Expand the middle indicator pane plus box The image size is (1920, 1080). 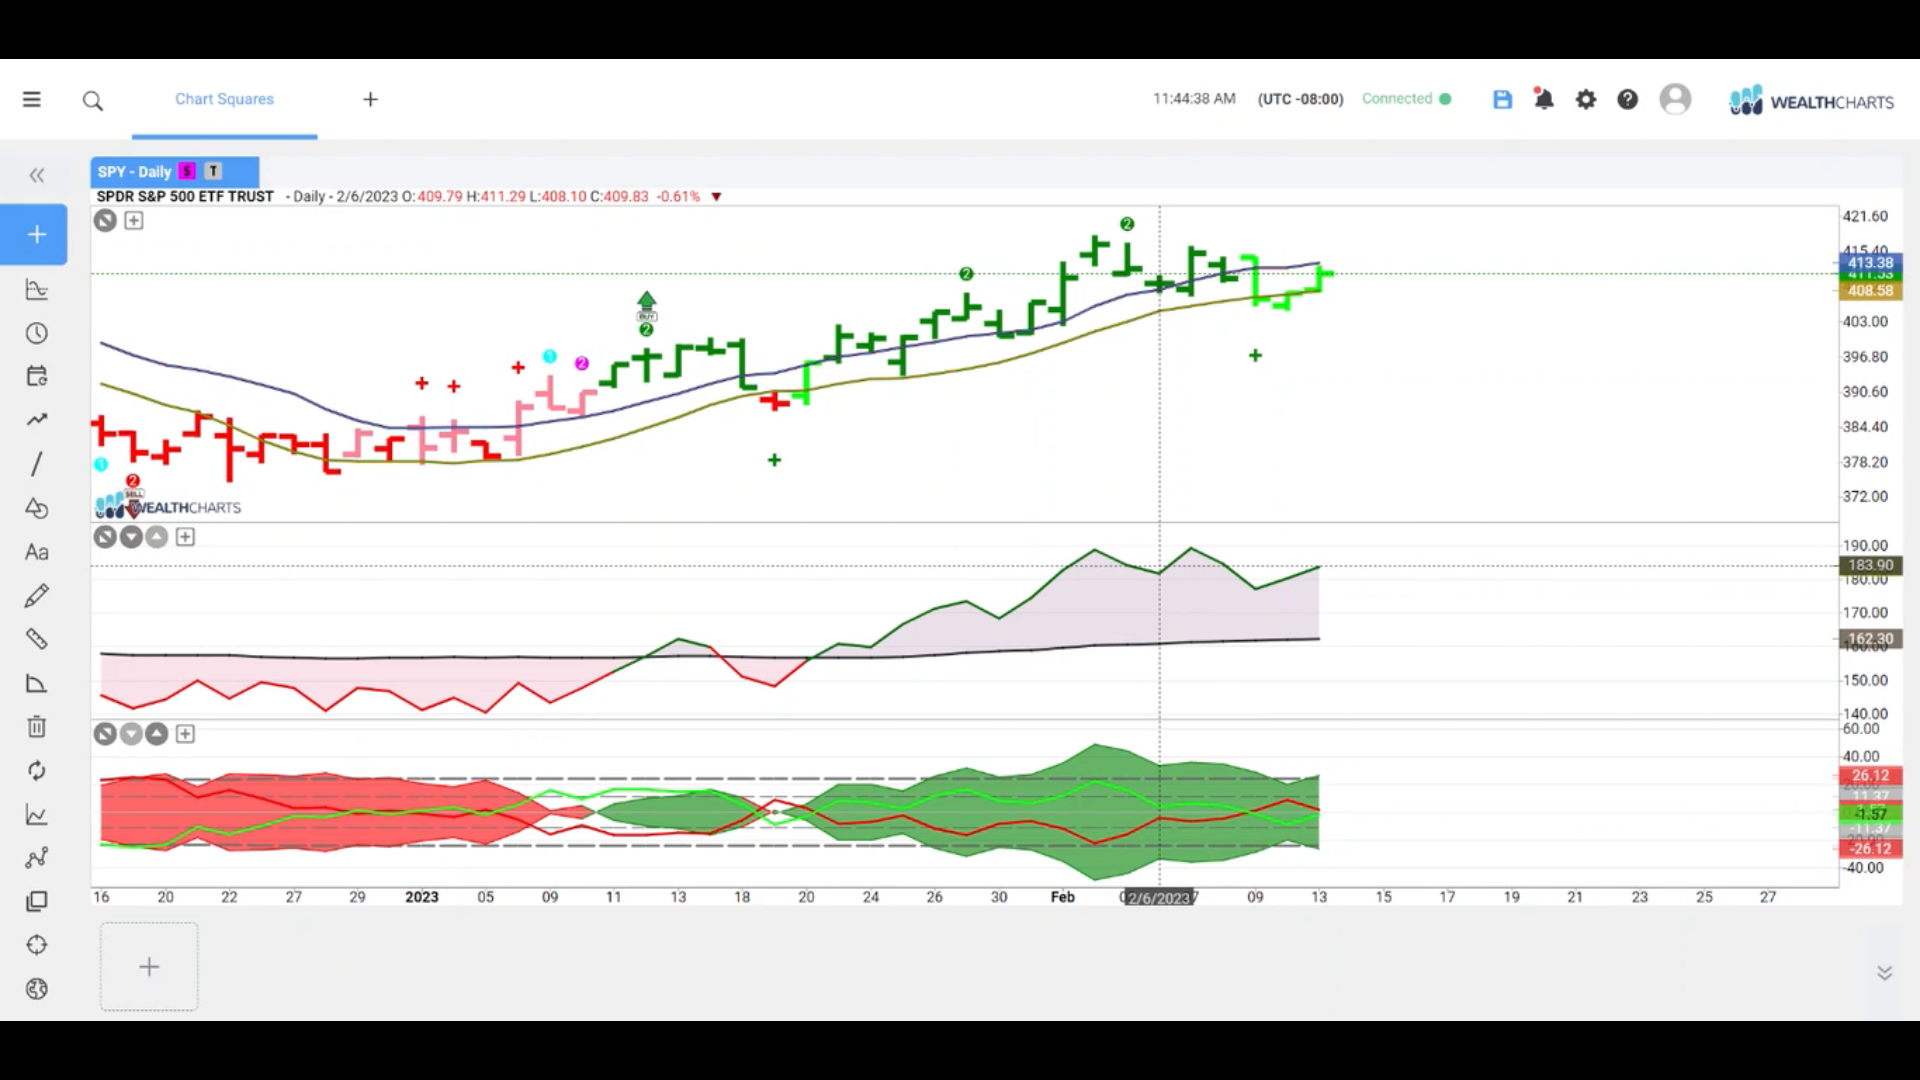185,537
